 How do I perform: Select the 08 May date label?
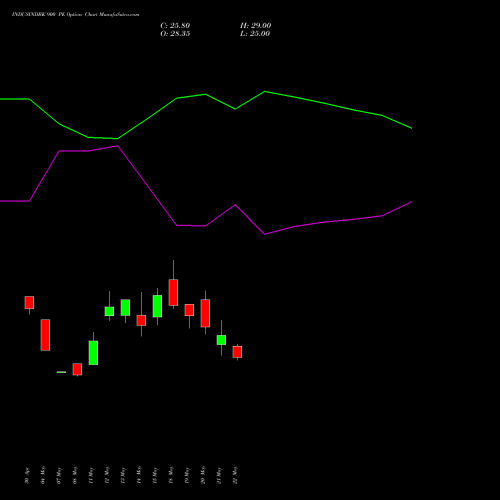coord(75,475)
